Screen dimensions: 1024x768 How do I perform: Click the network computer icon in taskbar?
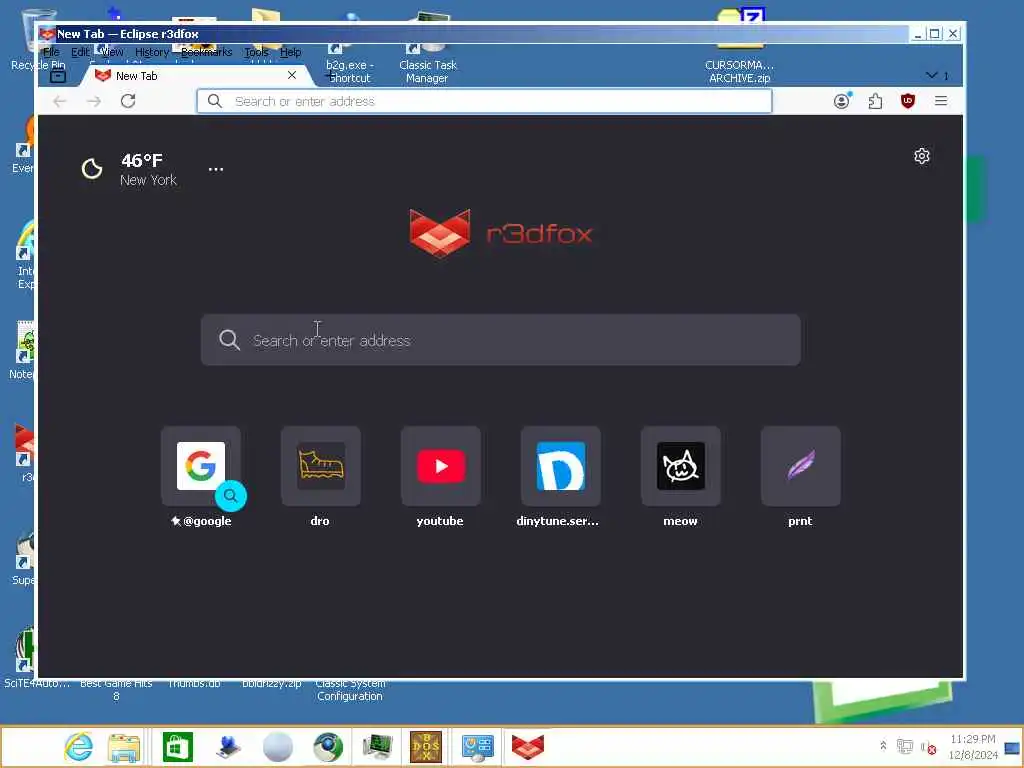(228, 747)
